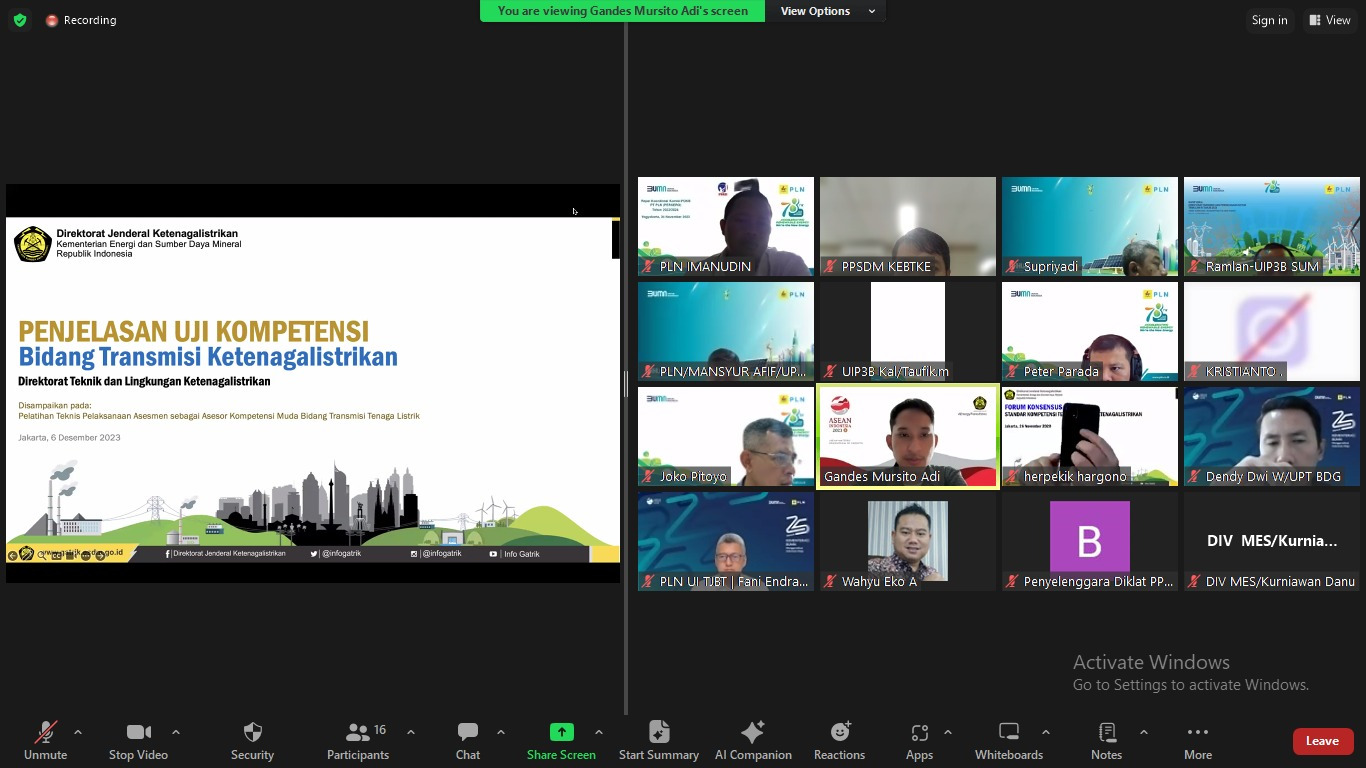Expand the arrow beside Notes
The height and width of the screenshot is (768, 1366).
[1144, 732]
